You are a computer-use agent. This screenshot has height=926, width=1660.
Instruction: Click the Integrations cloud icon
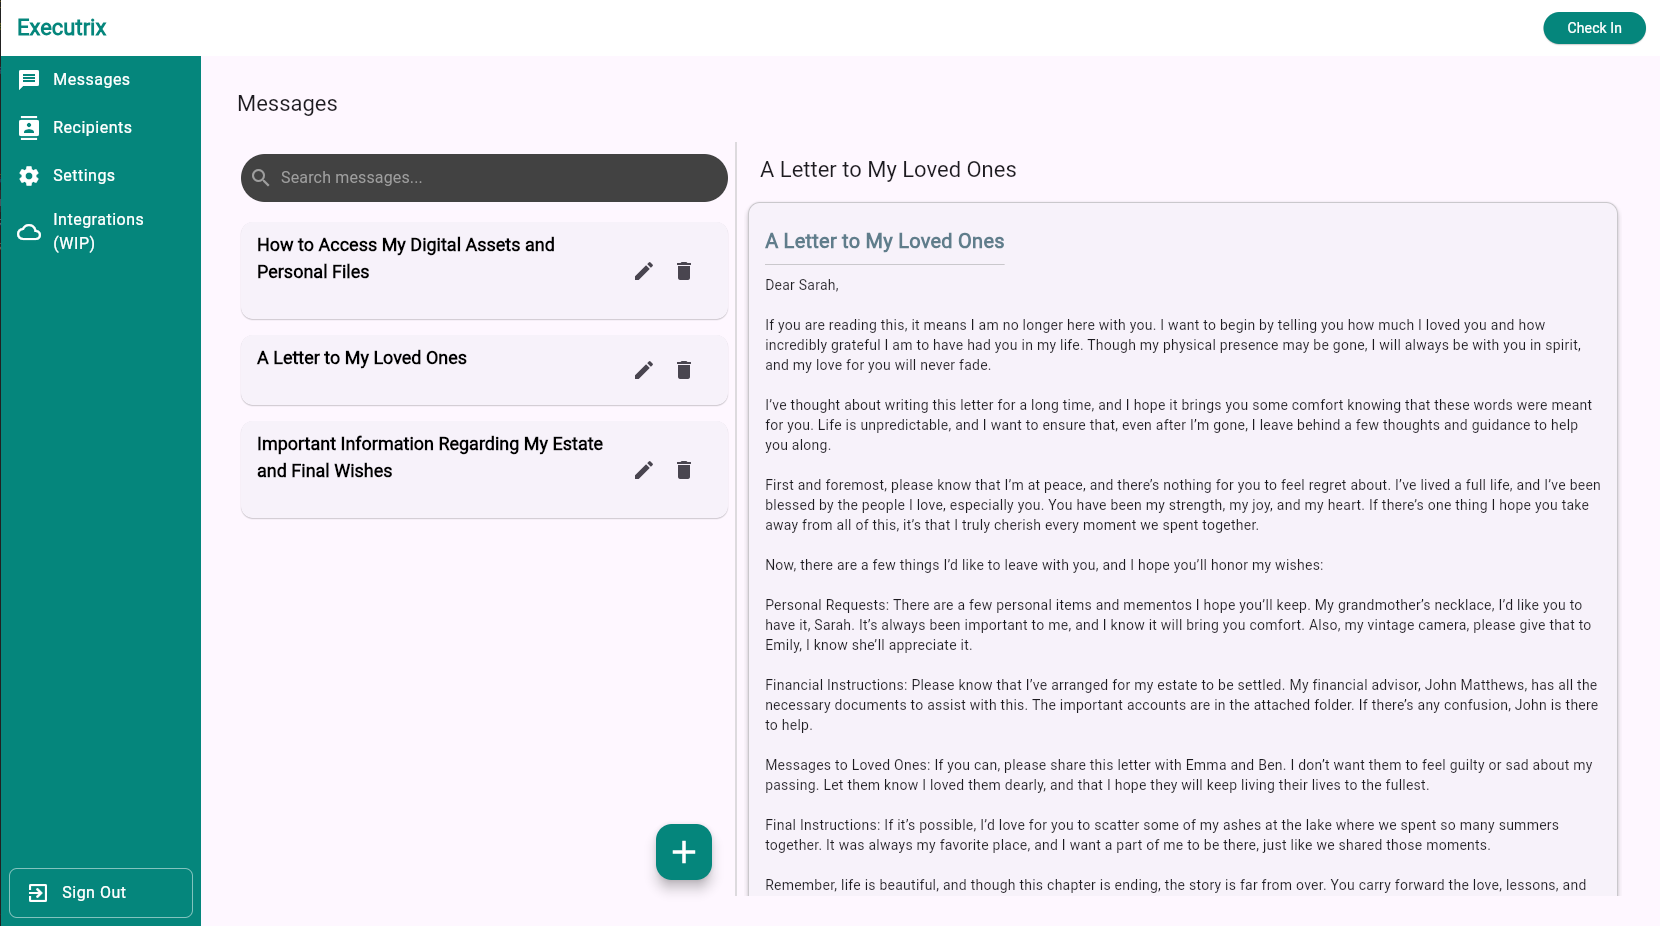29,232
